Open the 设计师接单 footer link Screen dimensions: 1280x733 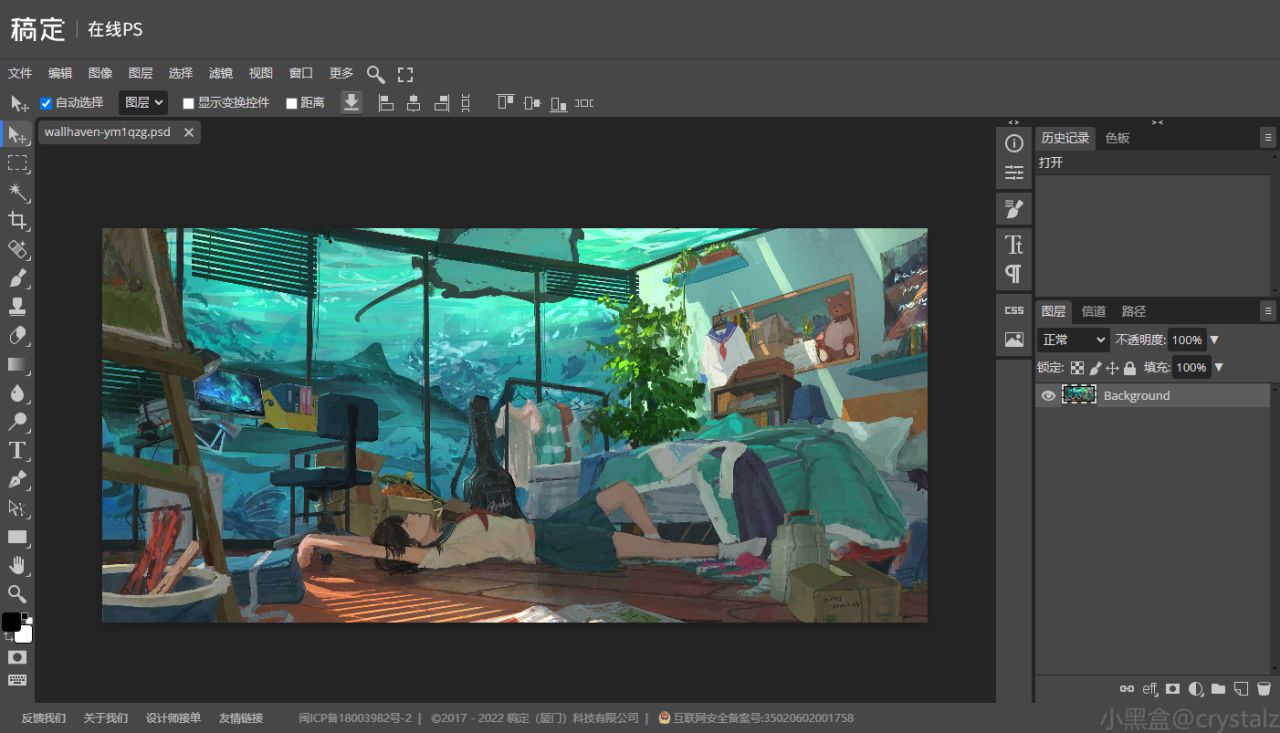[x=173, y=718]
